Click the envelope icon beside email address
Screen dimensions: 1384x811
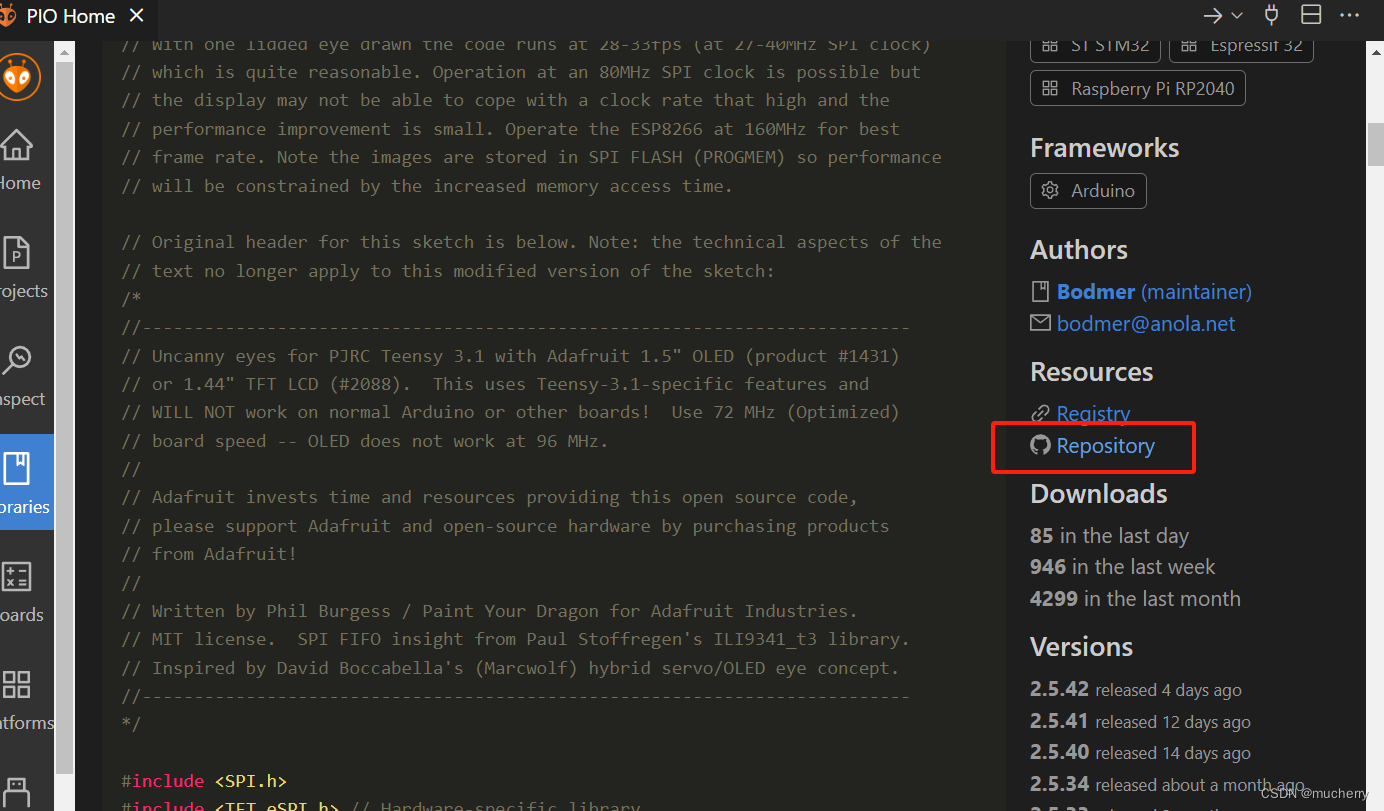click(1041, 323)
